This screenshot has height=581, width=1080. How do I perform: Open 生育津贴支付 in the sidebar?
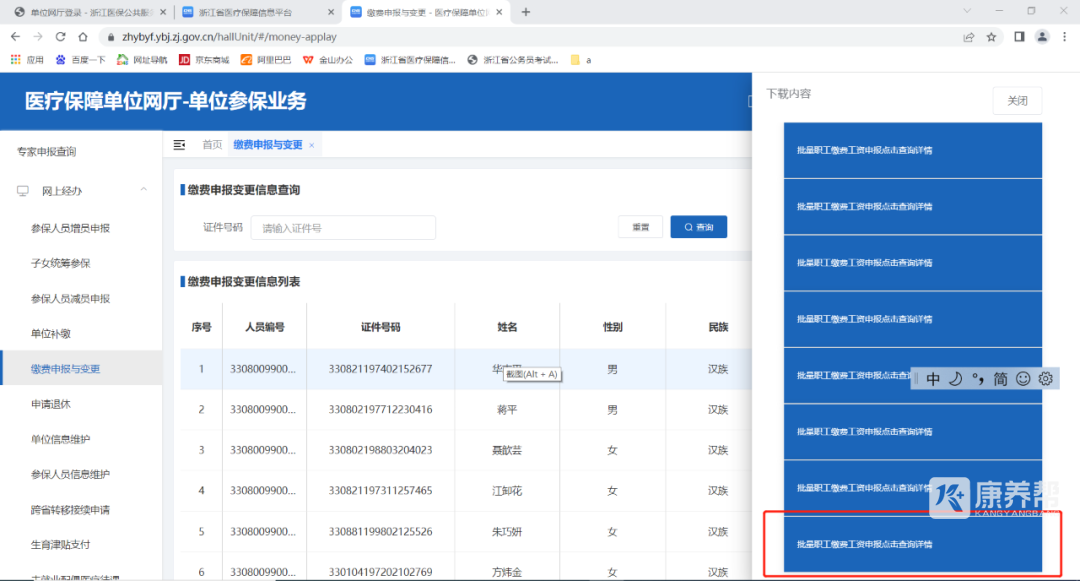(61, 544)
